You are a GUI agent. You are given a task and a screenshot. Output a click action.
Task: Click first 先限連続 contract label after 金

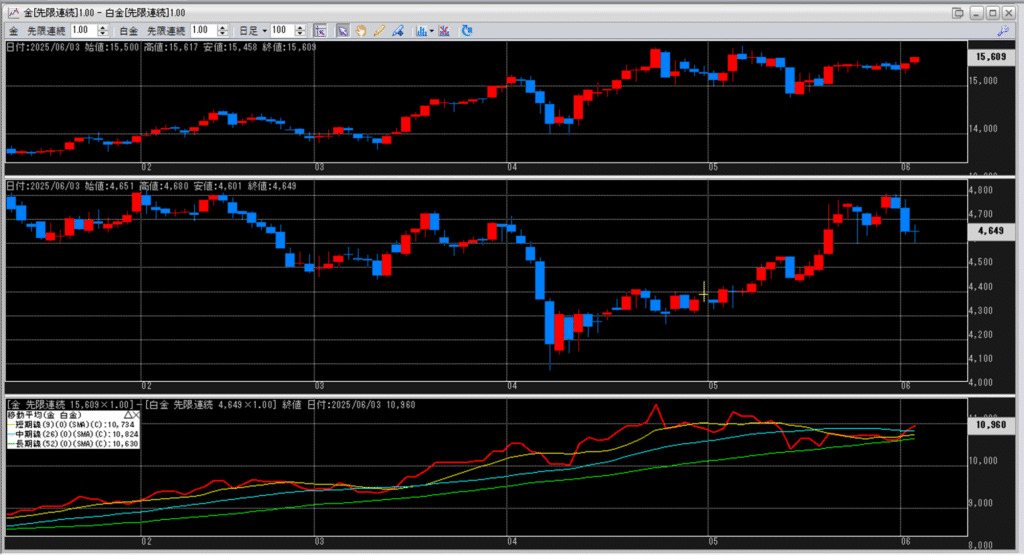click(x=47, y=31)
